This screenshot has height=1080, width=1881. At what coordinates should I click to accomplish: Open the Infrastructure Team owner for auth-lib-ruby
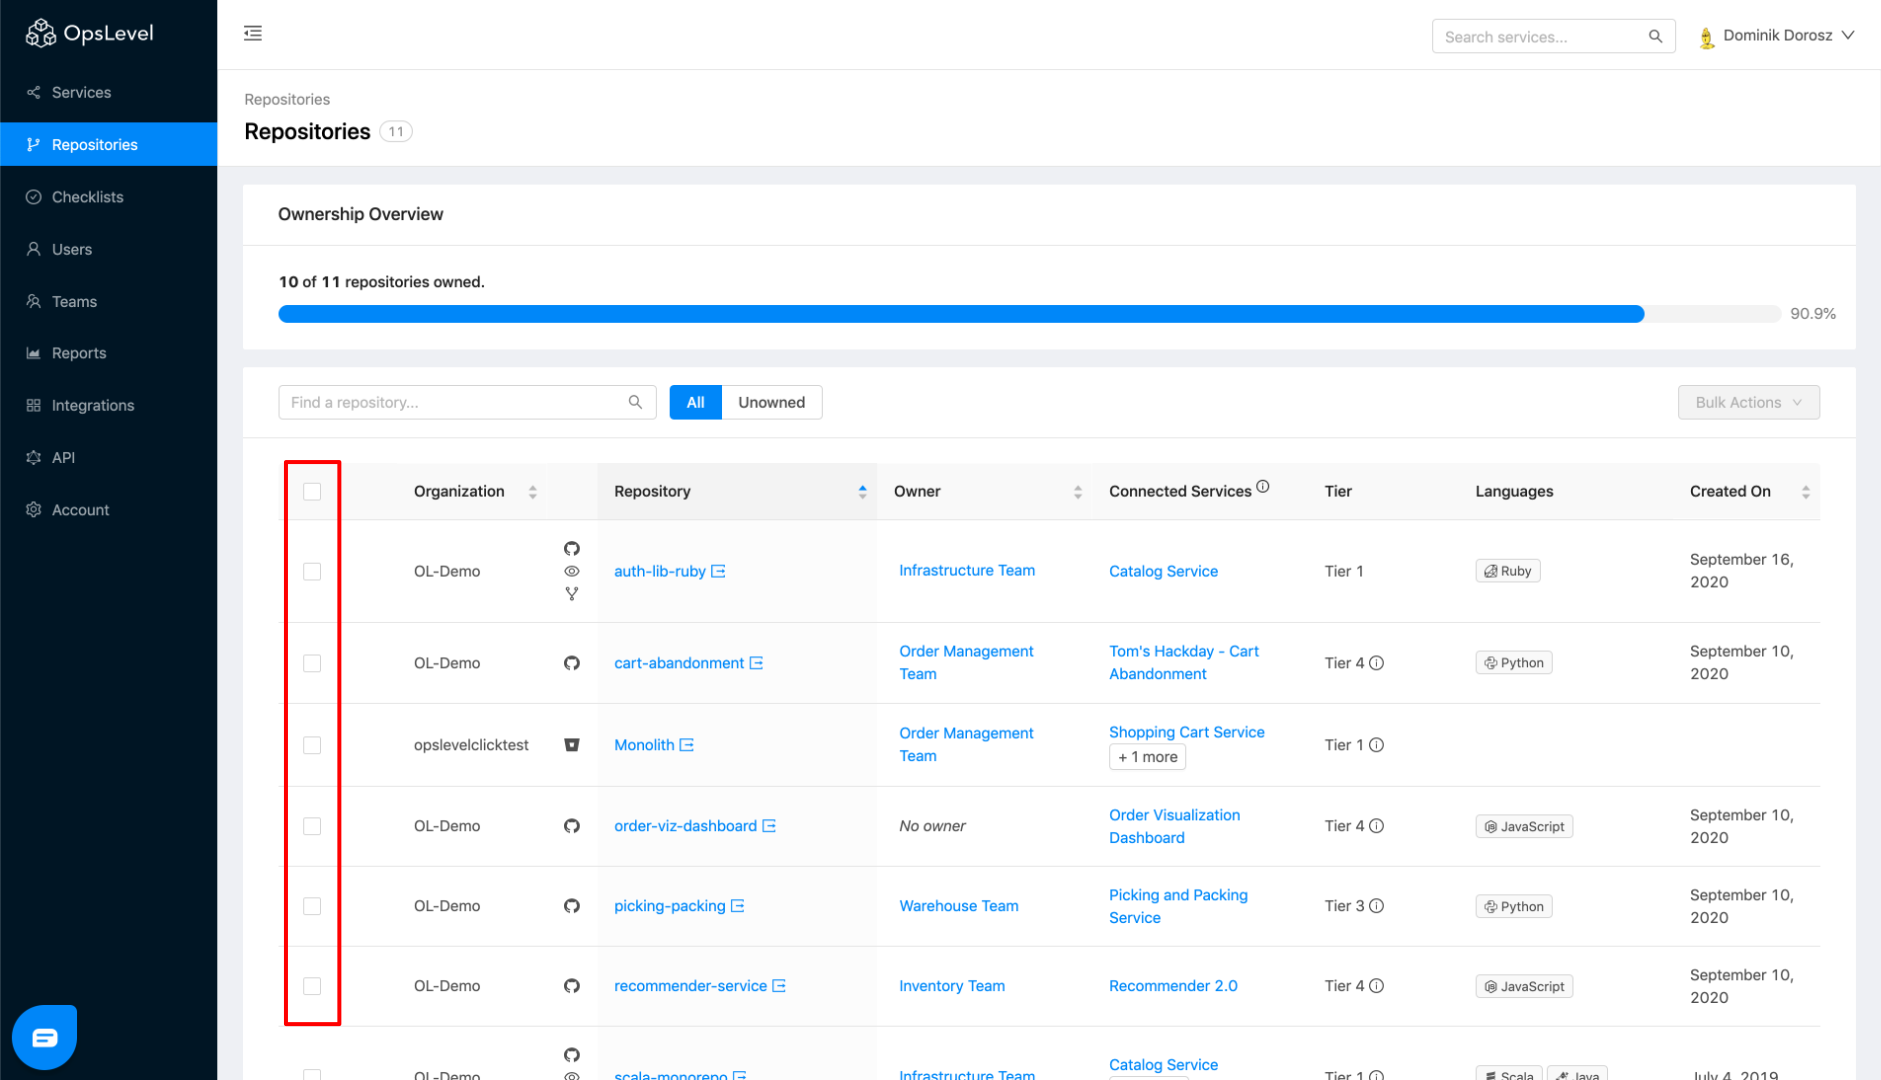coord(967,570)
